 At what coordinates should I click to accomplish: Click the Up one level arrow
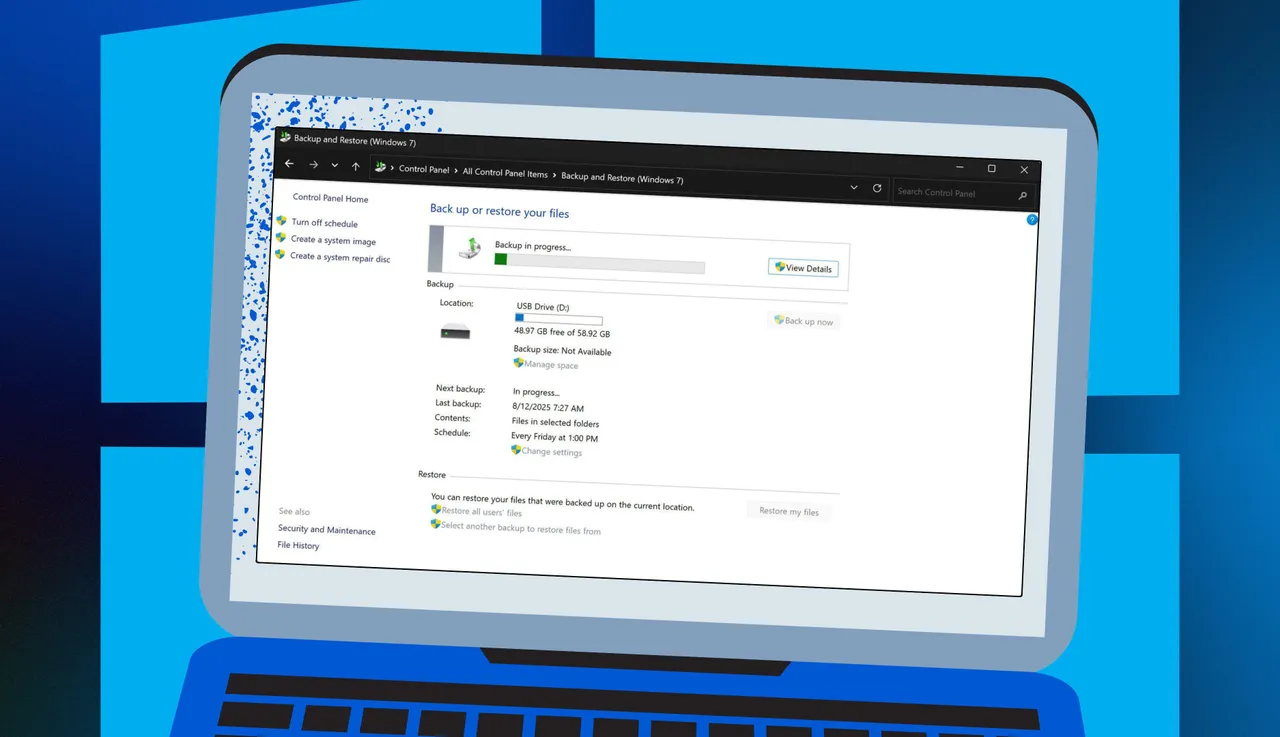pyautogui.click(x=356, y=167)
